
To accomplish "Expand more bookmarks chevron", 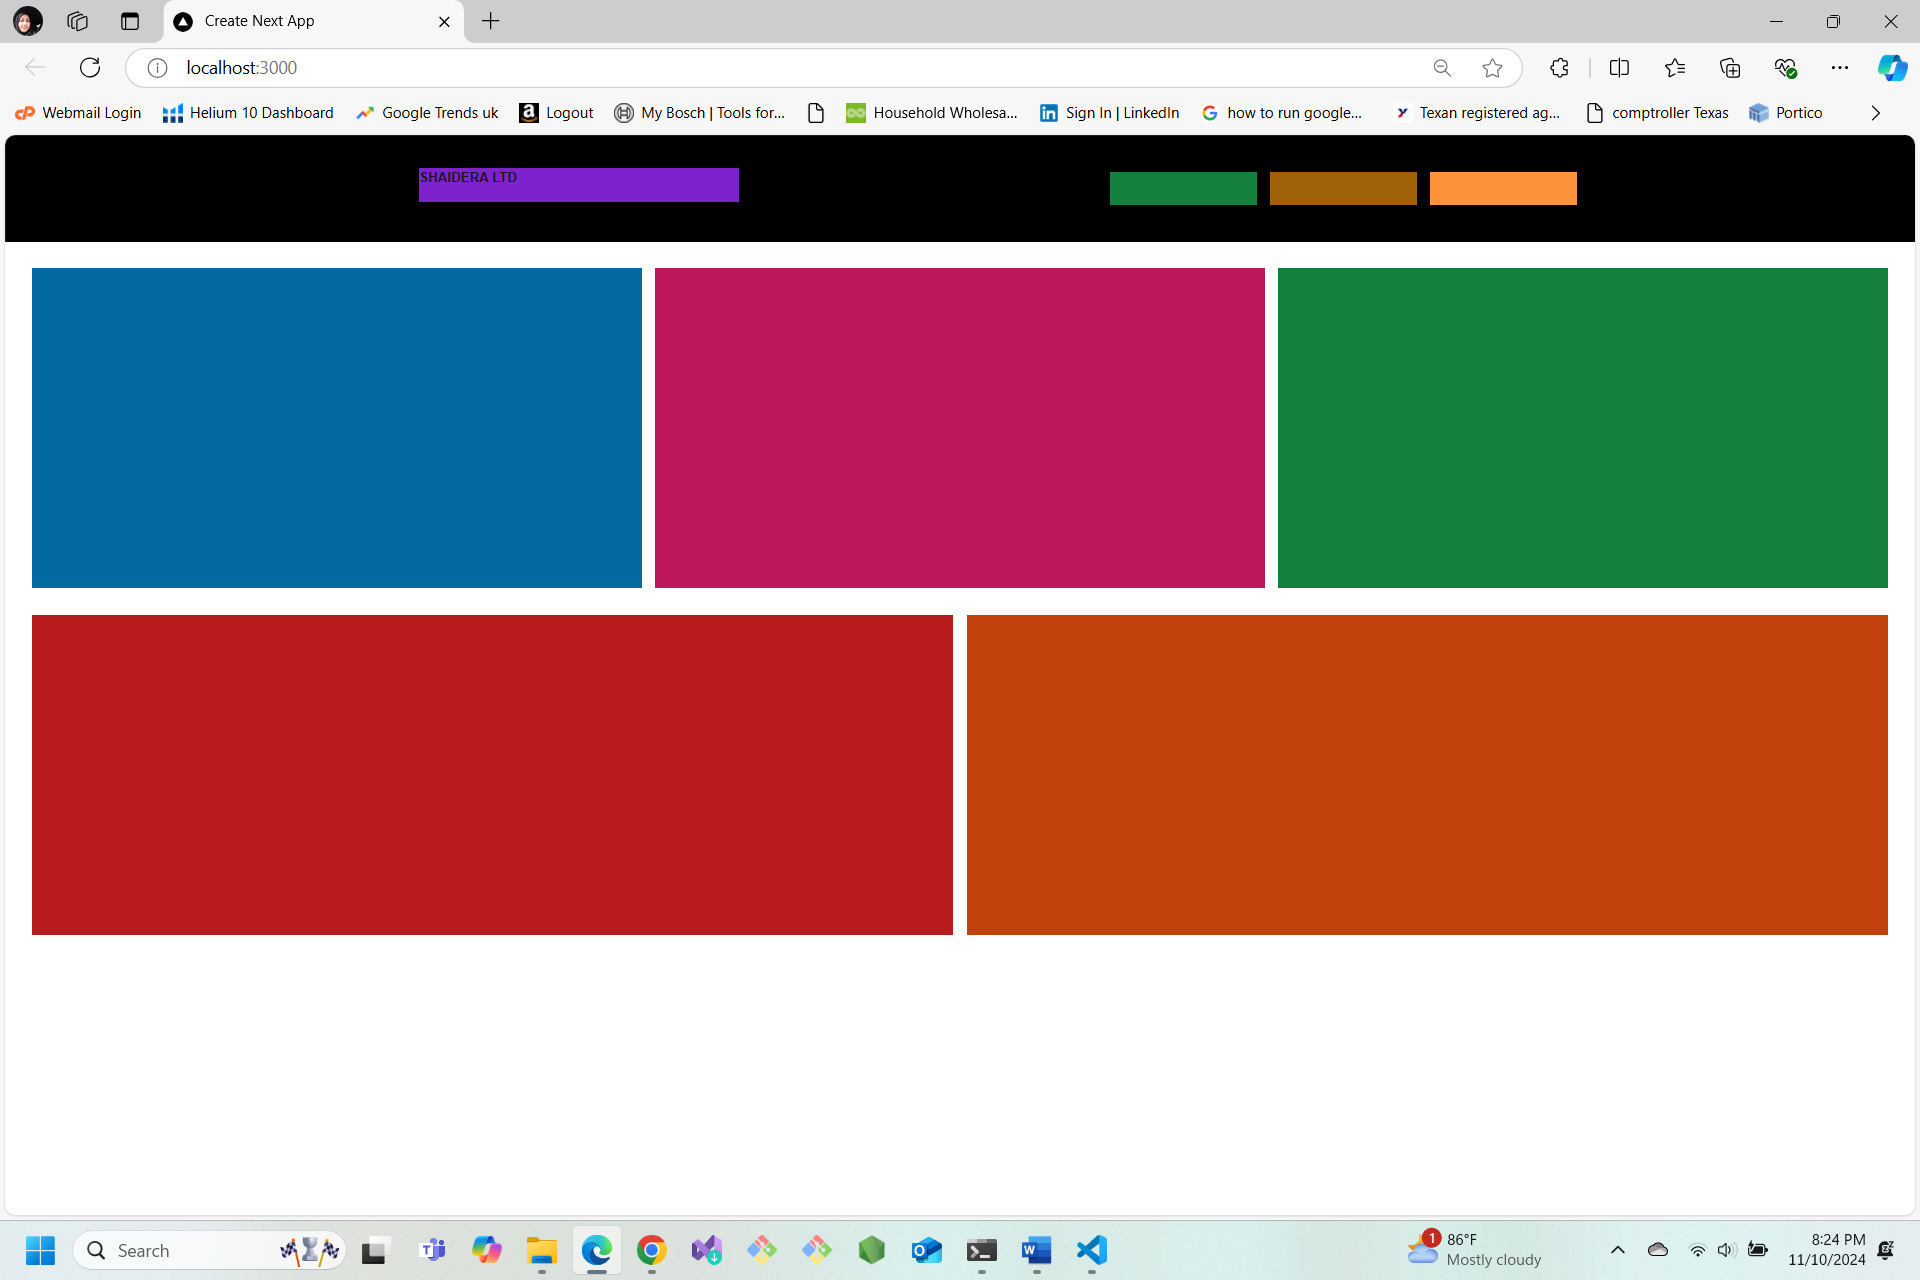I will coord(1876,113).
